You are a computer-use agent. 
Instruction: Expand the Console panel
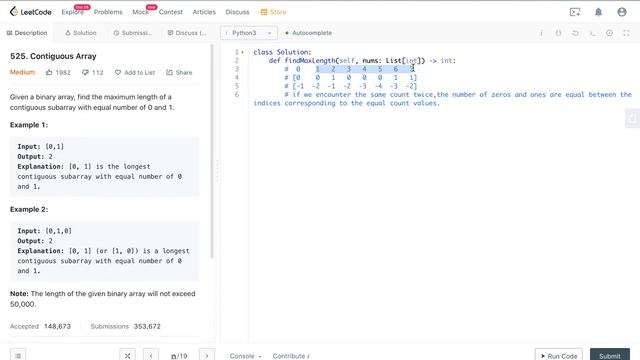click(x=245, y=356)
